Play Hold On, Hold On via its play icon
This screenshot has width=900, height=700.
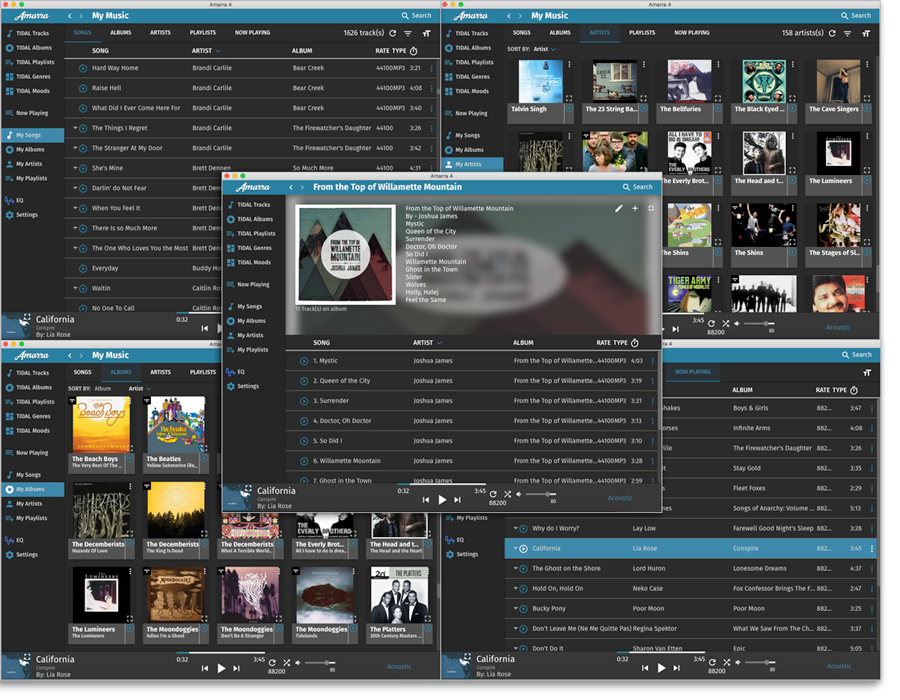(523, 589)
